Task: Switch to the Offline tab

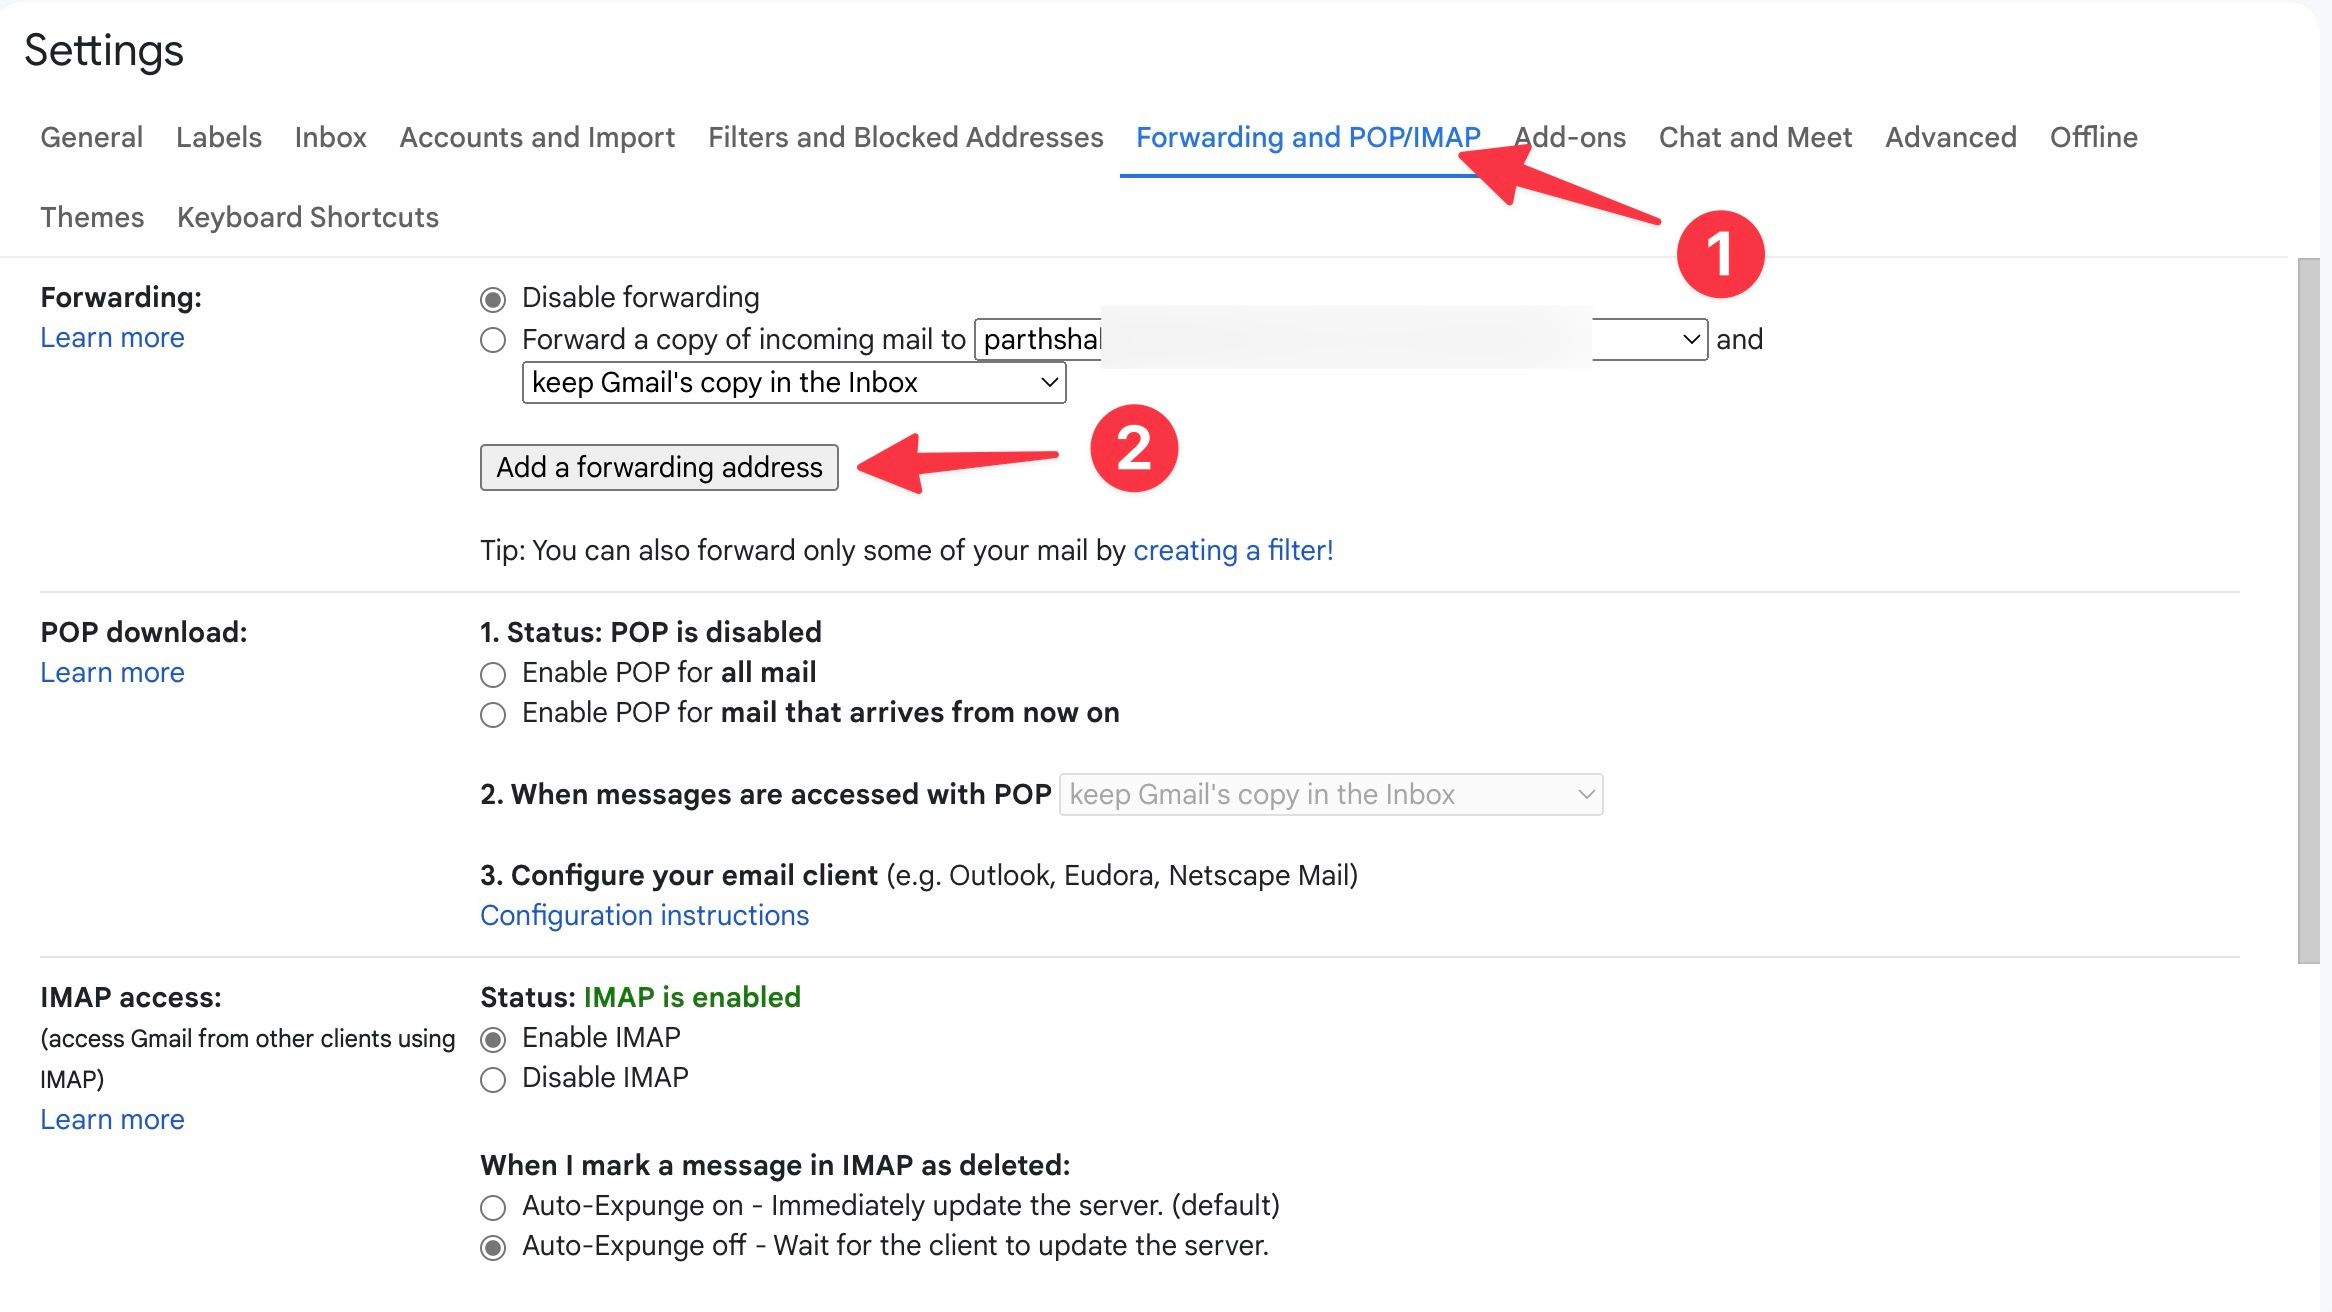Action: (2092, 137)
